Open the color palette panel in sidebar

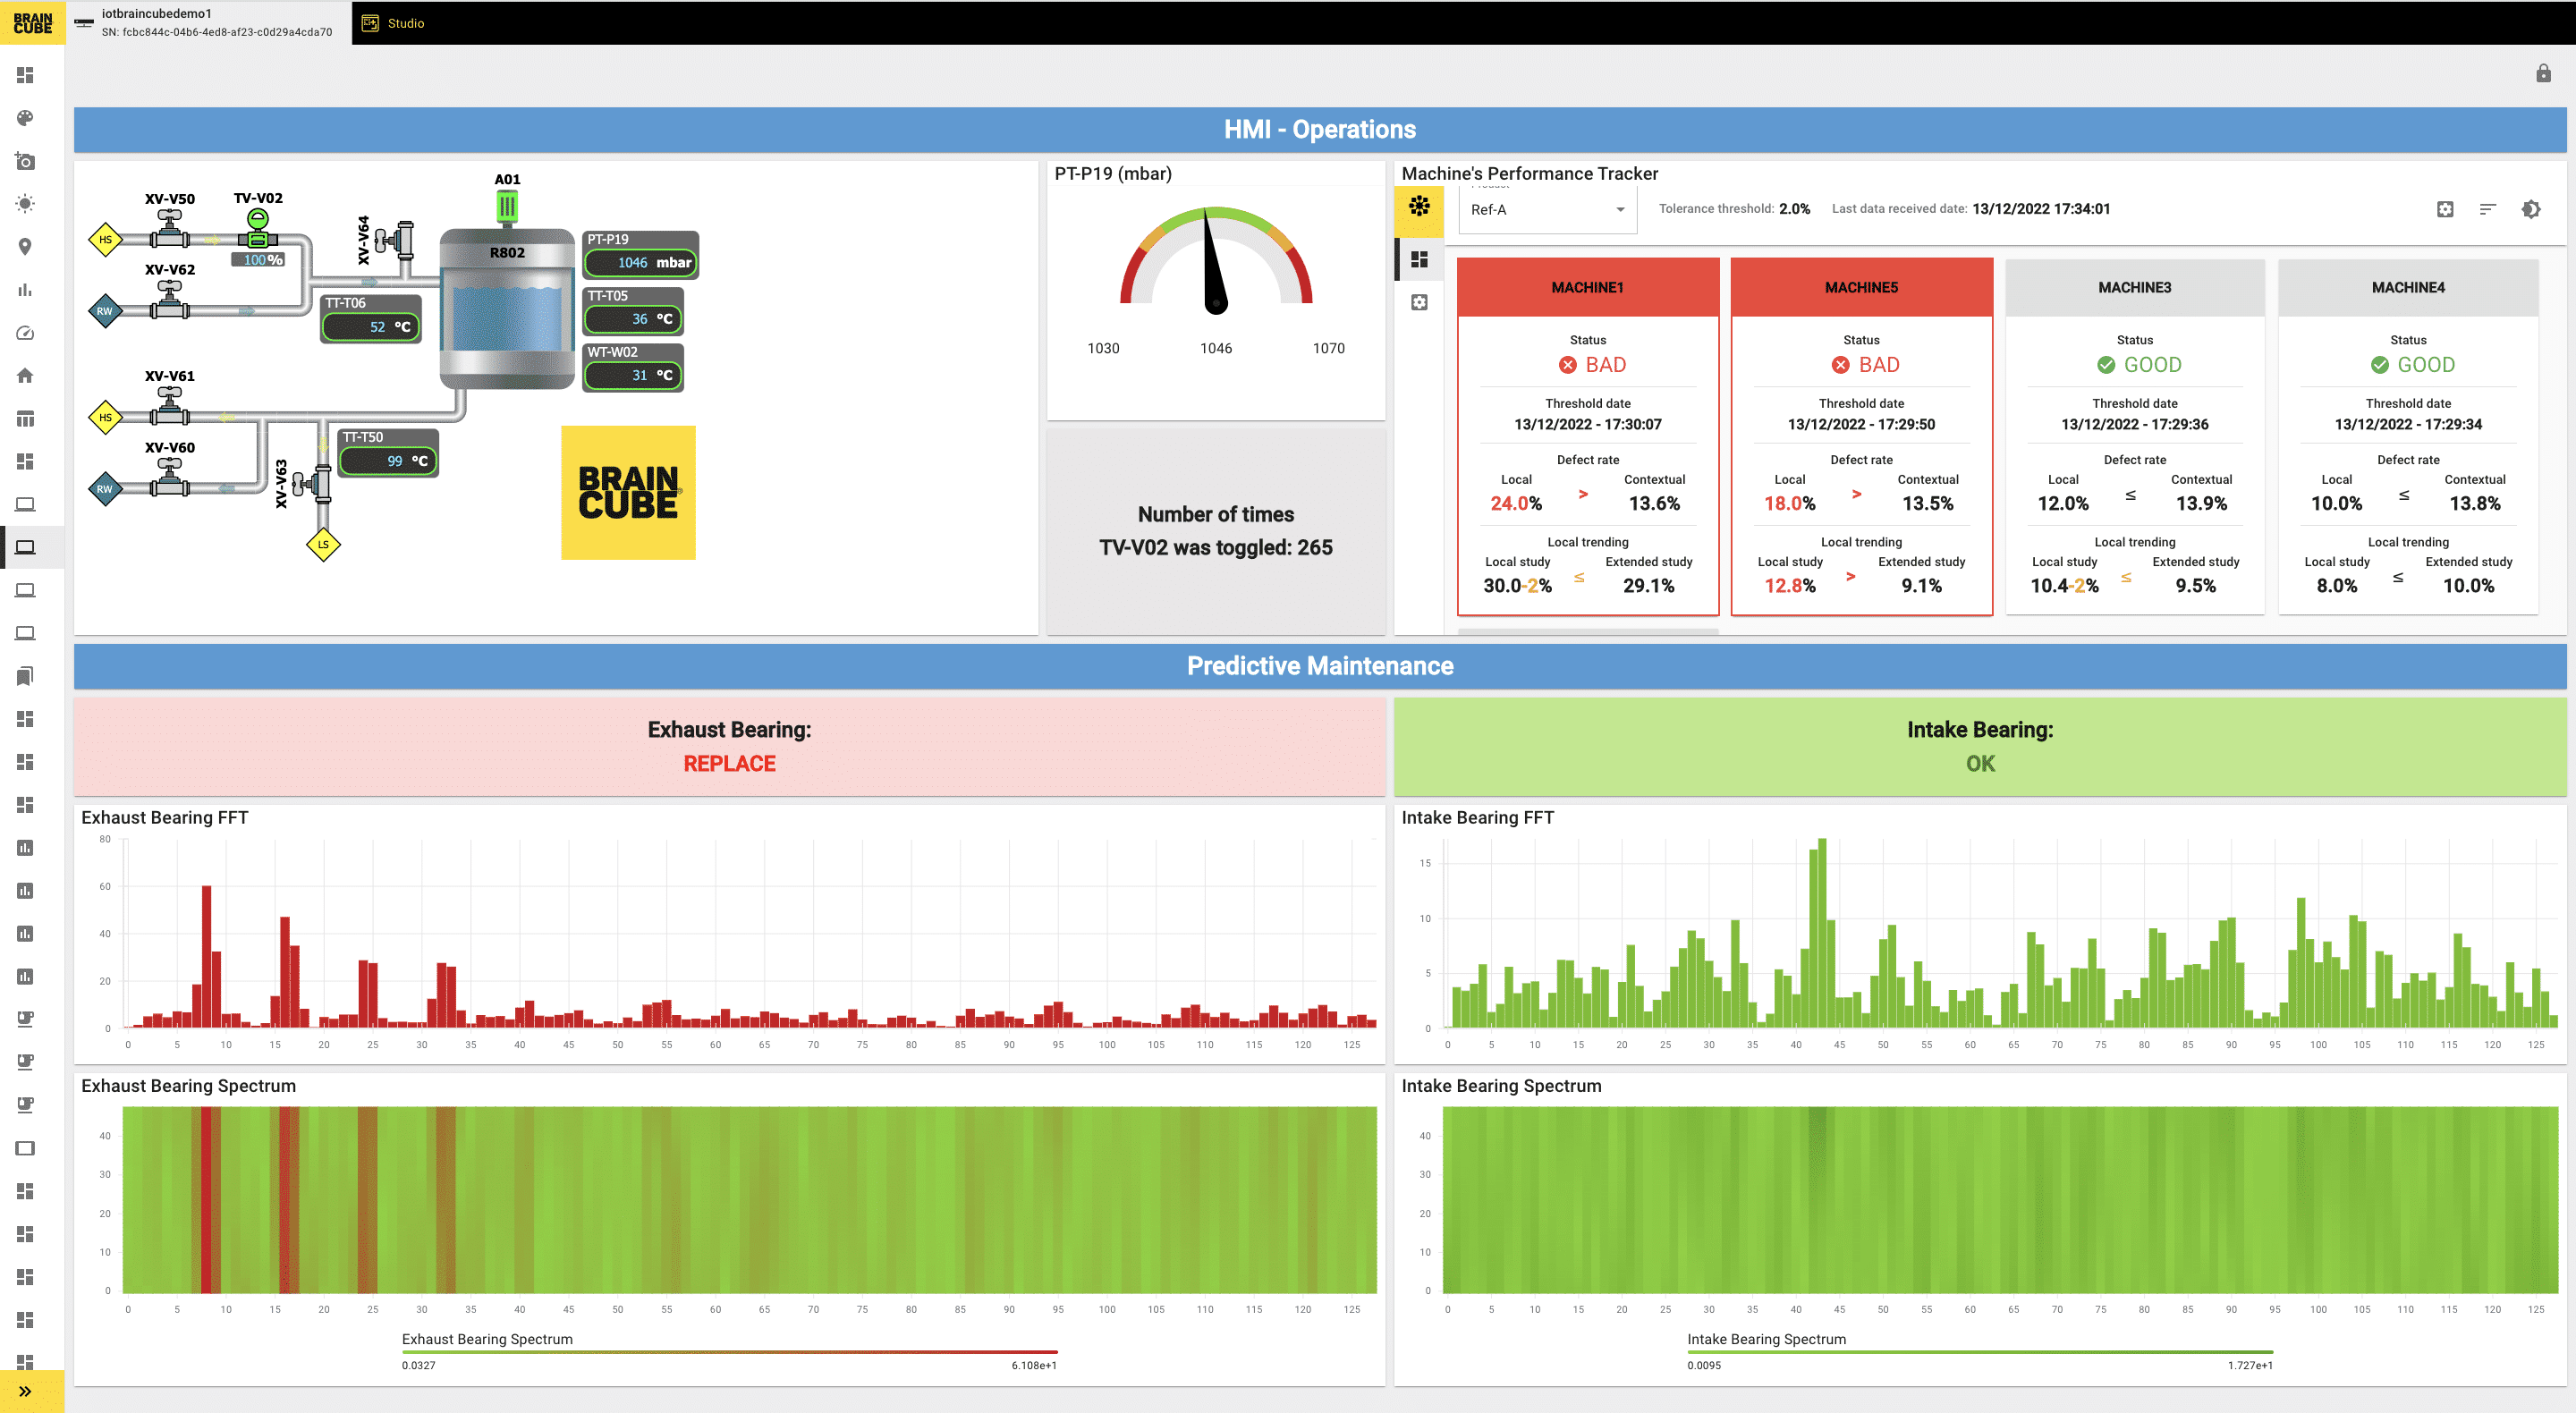pos(25,118)
